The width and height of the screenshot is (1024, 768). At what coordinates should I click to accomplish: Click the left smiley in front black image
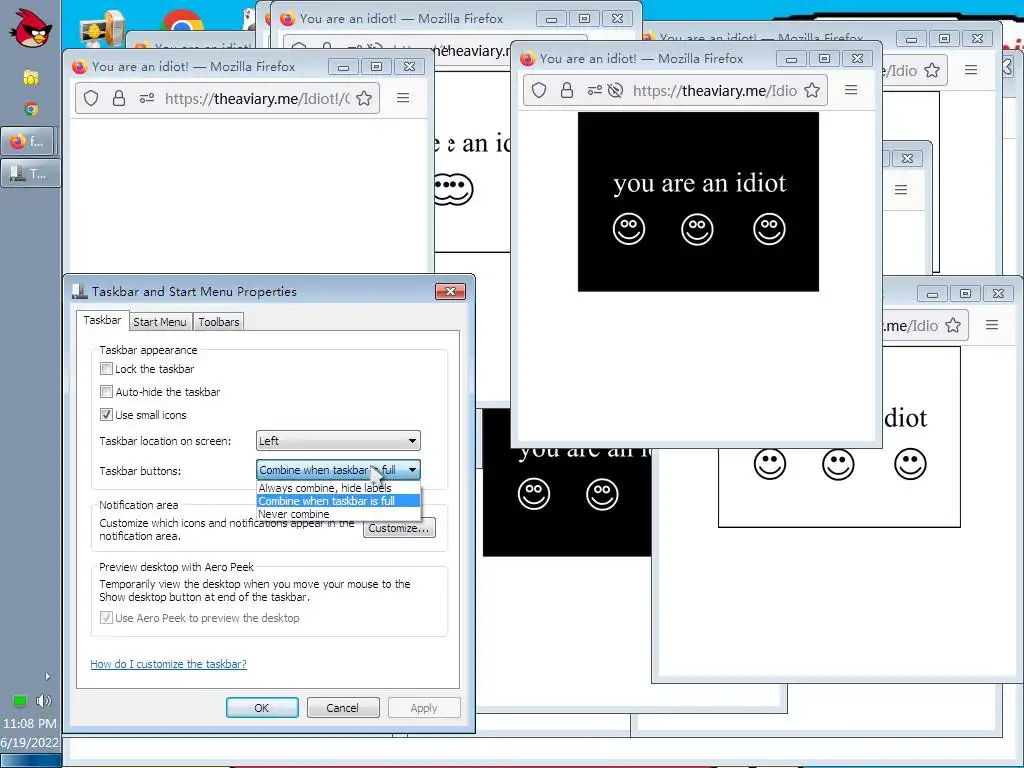[x=629, y=229]
